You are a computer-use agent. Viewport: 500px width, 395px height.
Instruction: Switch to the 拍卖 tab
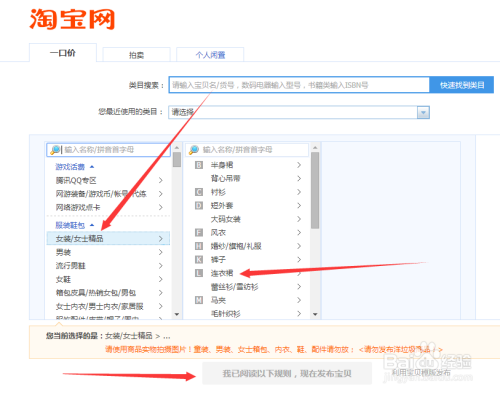[x=137, y=55]
